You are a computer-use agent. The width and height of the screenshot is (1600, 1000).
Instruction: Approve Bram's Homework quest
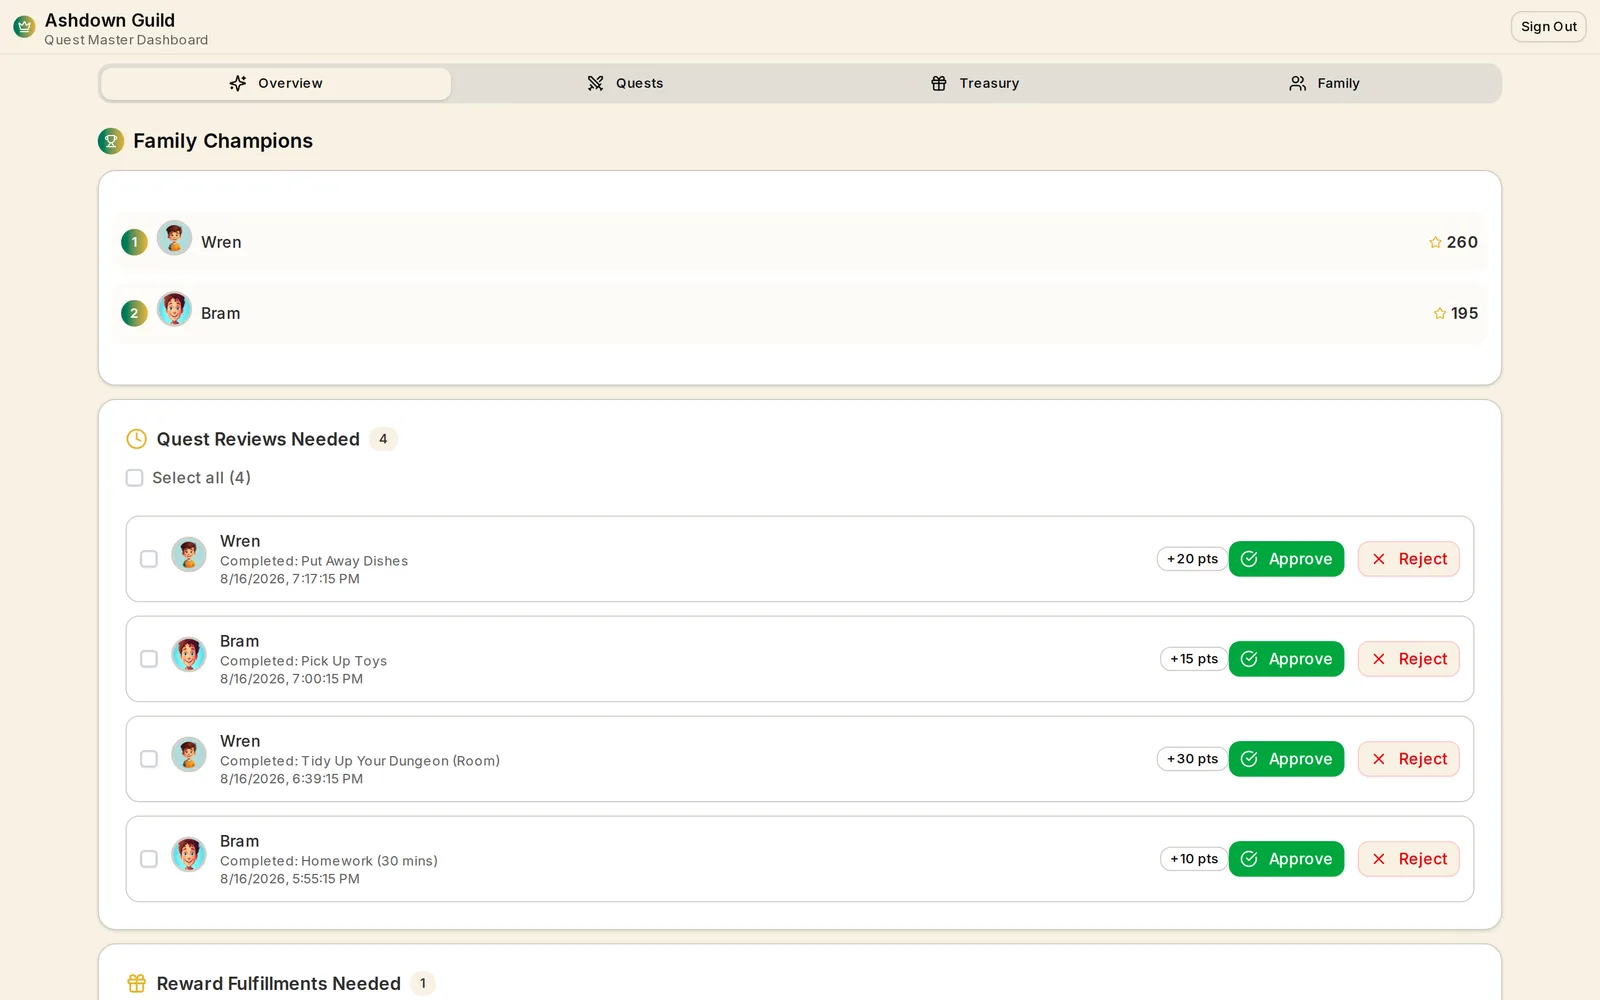pos(1286,859)
